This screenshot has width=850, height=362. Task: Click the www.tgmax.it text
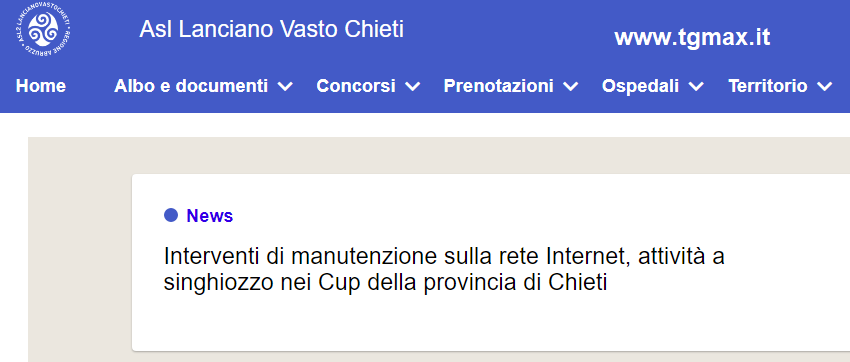point(692,37)
